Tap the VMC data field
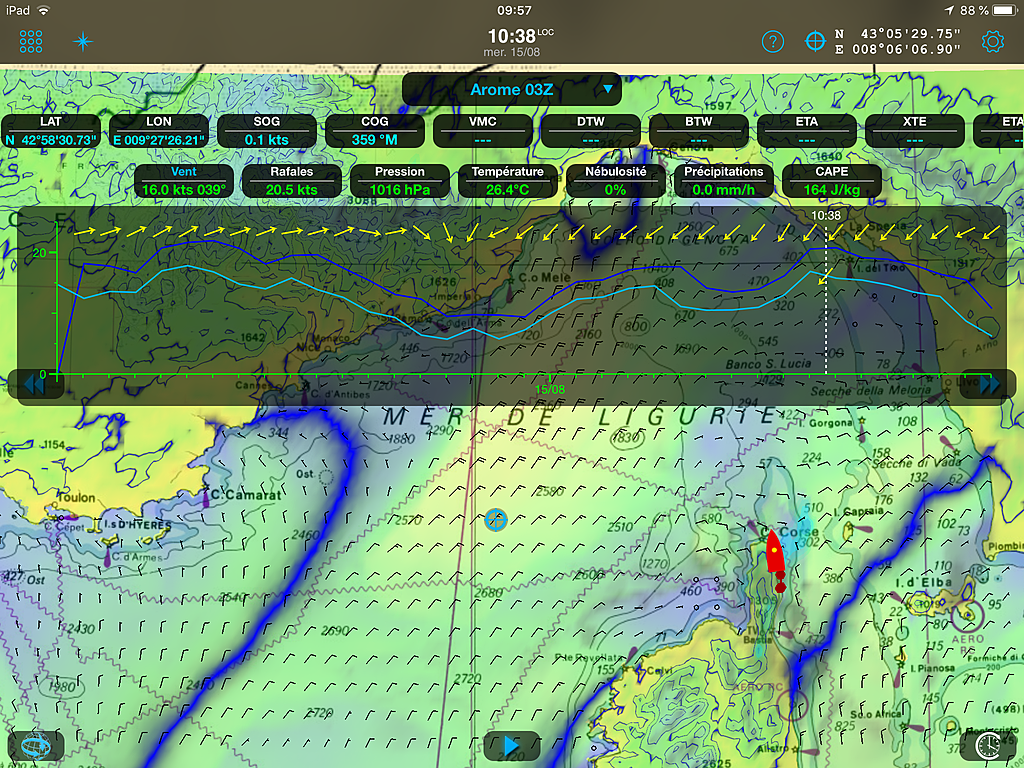The width and height of the screenshot is (1024, 768). click(x=483, y=131)
